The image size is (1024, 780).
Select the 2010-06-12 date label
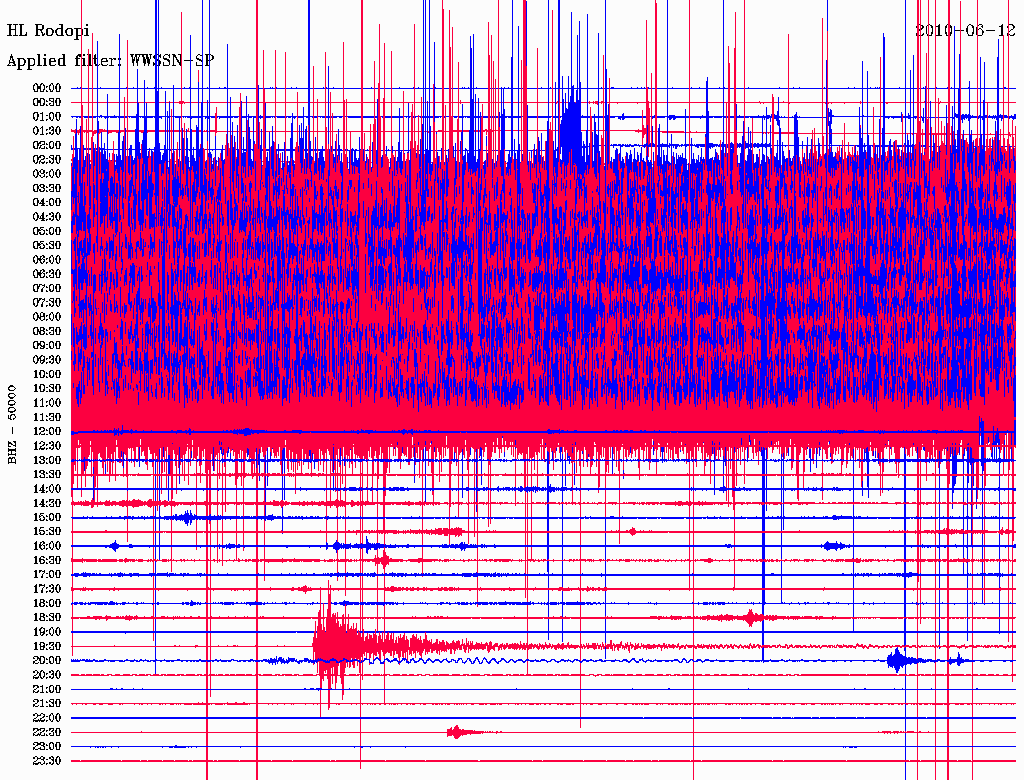(965, 30)
